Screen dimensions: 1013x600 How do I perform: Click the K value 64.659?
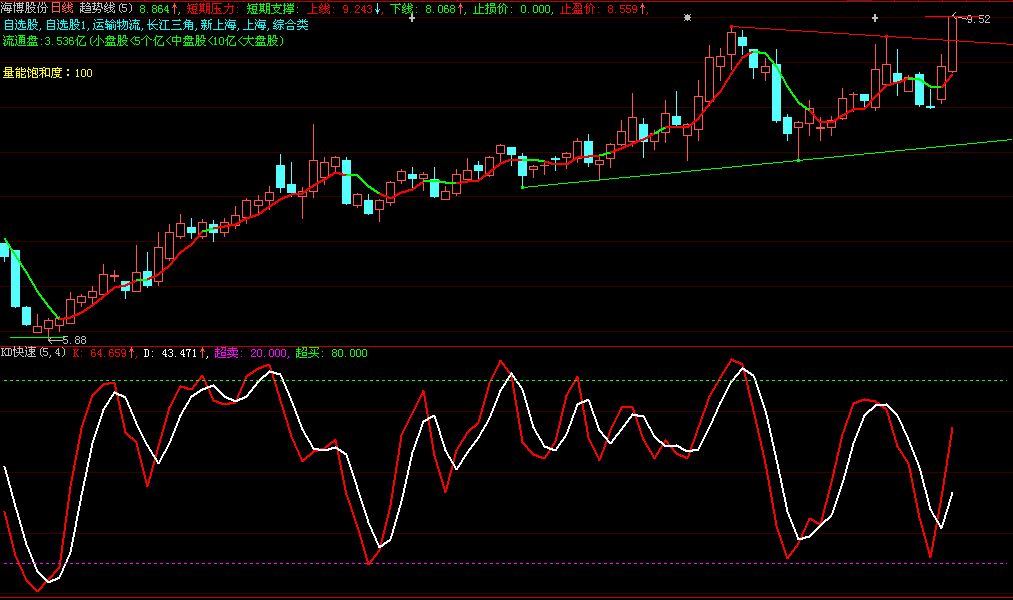(109, 353)
